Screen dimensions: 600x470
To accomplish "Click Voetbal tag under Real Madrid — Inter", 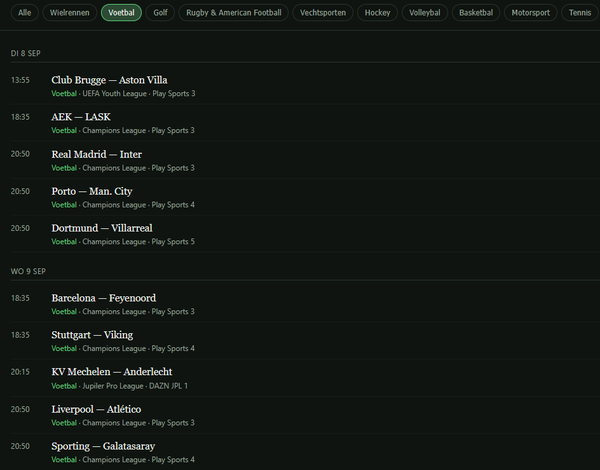I will (64, 168).
